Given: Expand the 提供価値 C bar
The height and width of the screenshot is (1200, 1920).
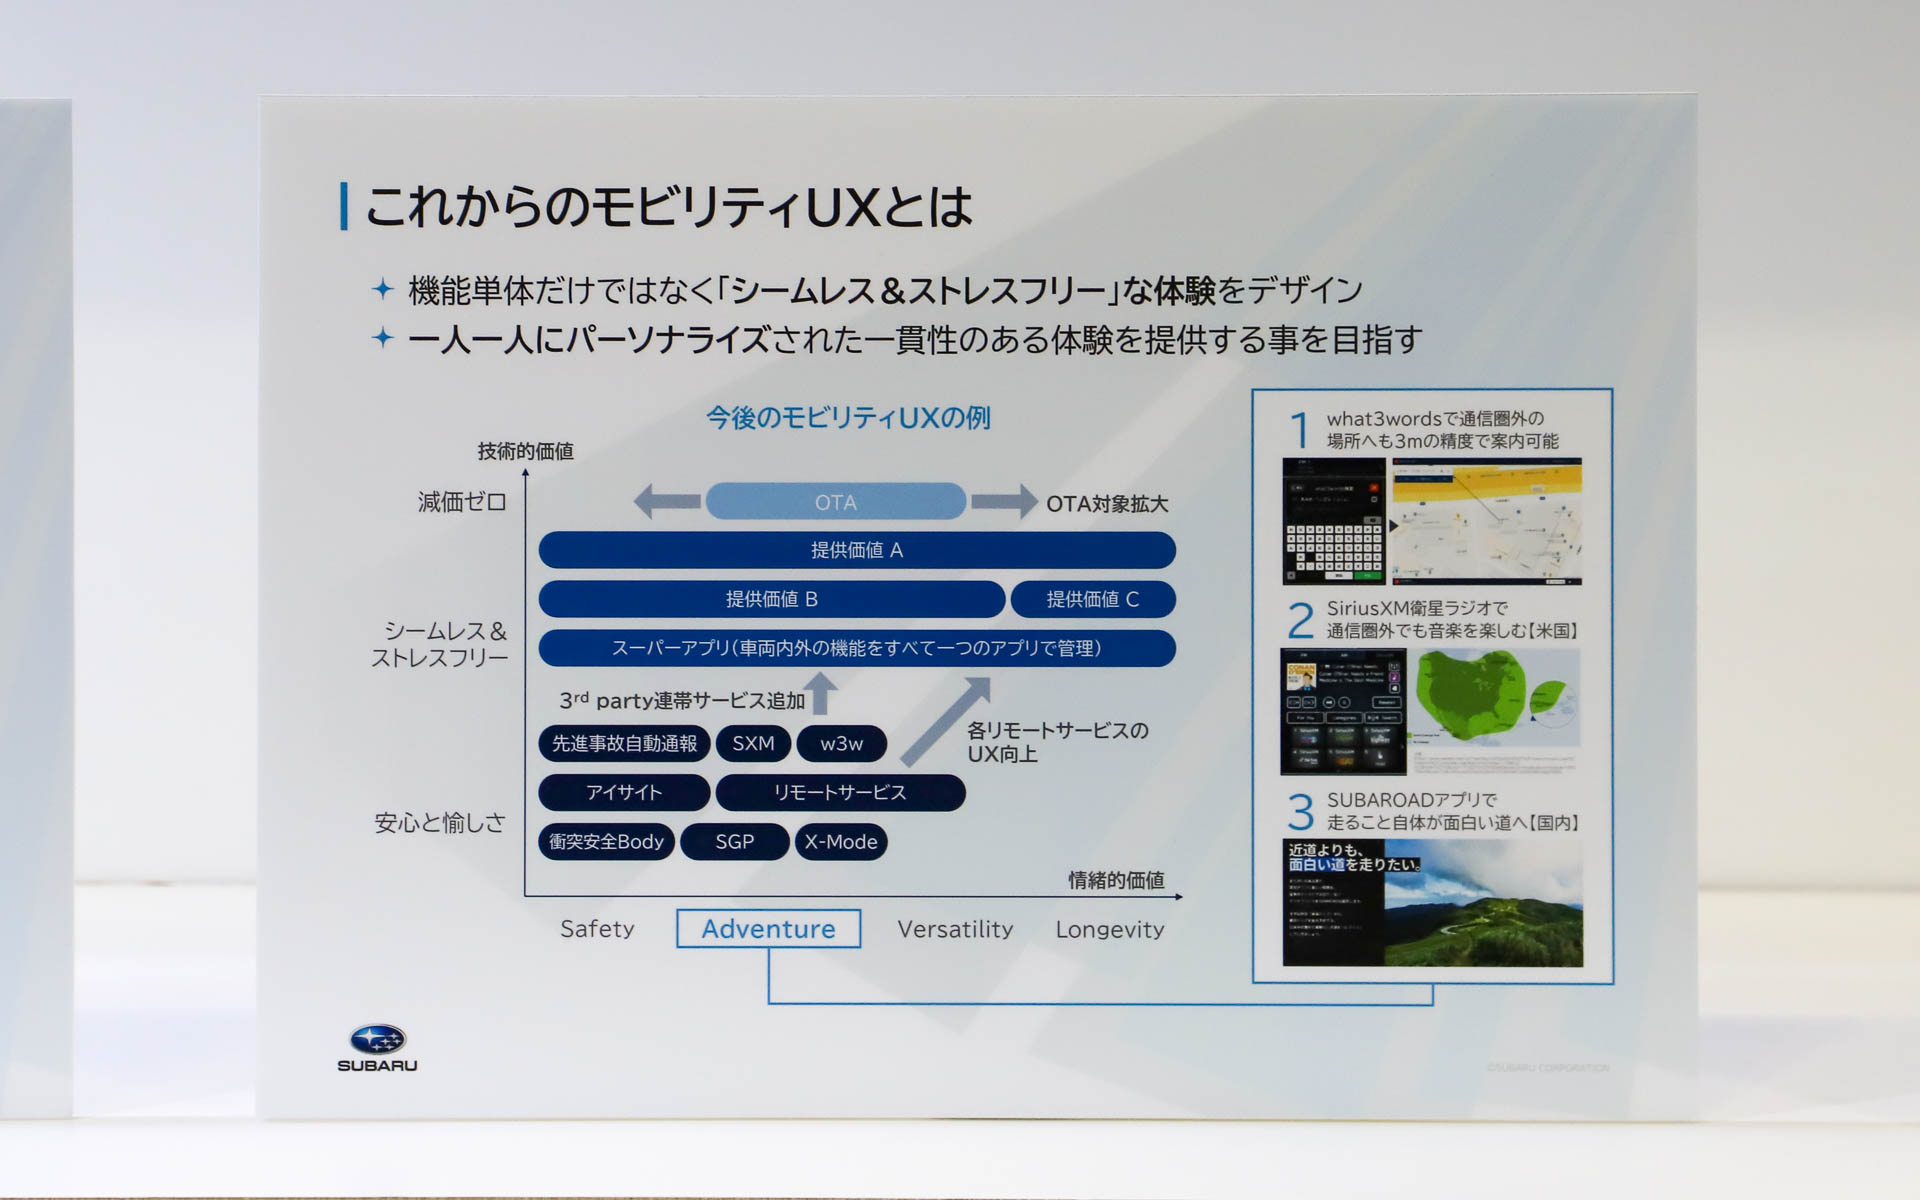Looking at the screenshot, I should tap(1093, 599).
